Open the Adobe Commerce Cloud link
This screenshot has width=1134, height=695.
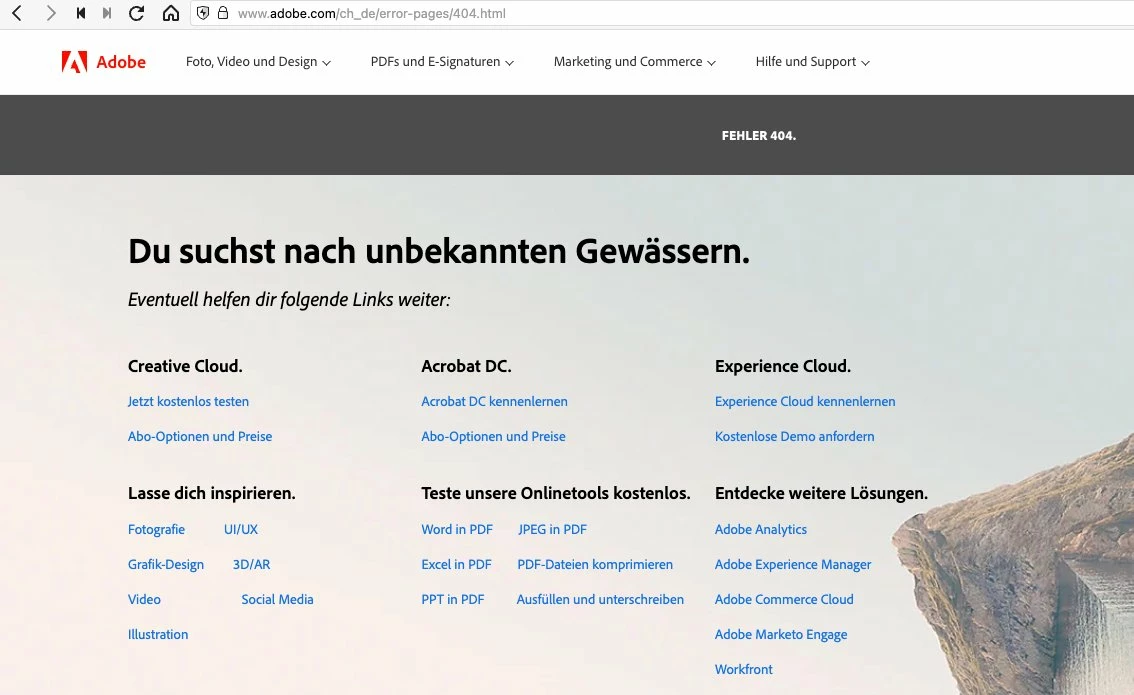pos(784,600)
